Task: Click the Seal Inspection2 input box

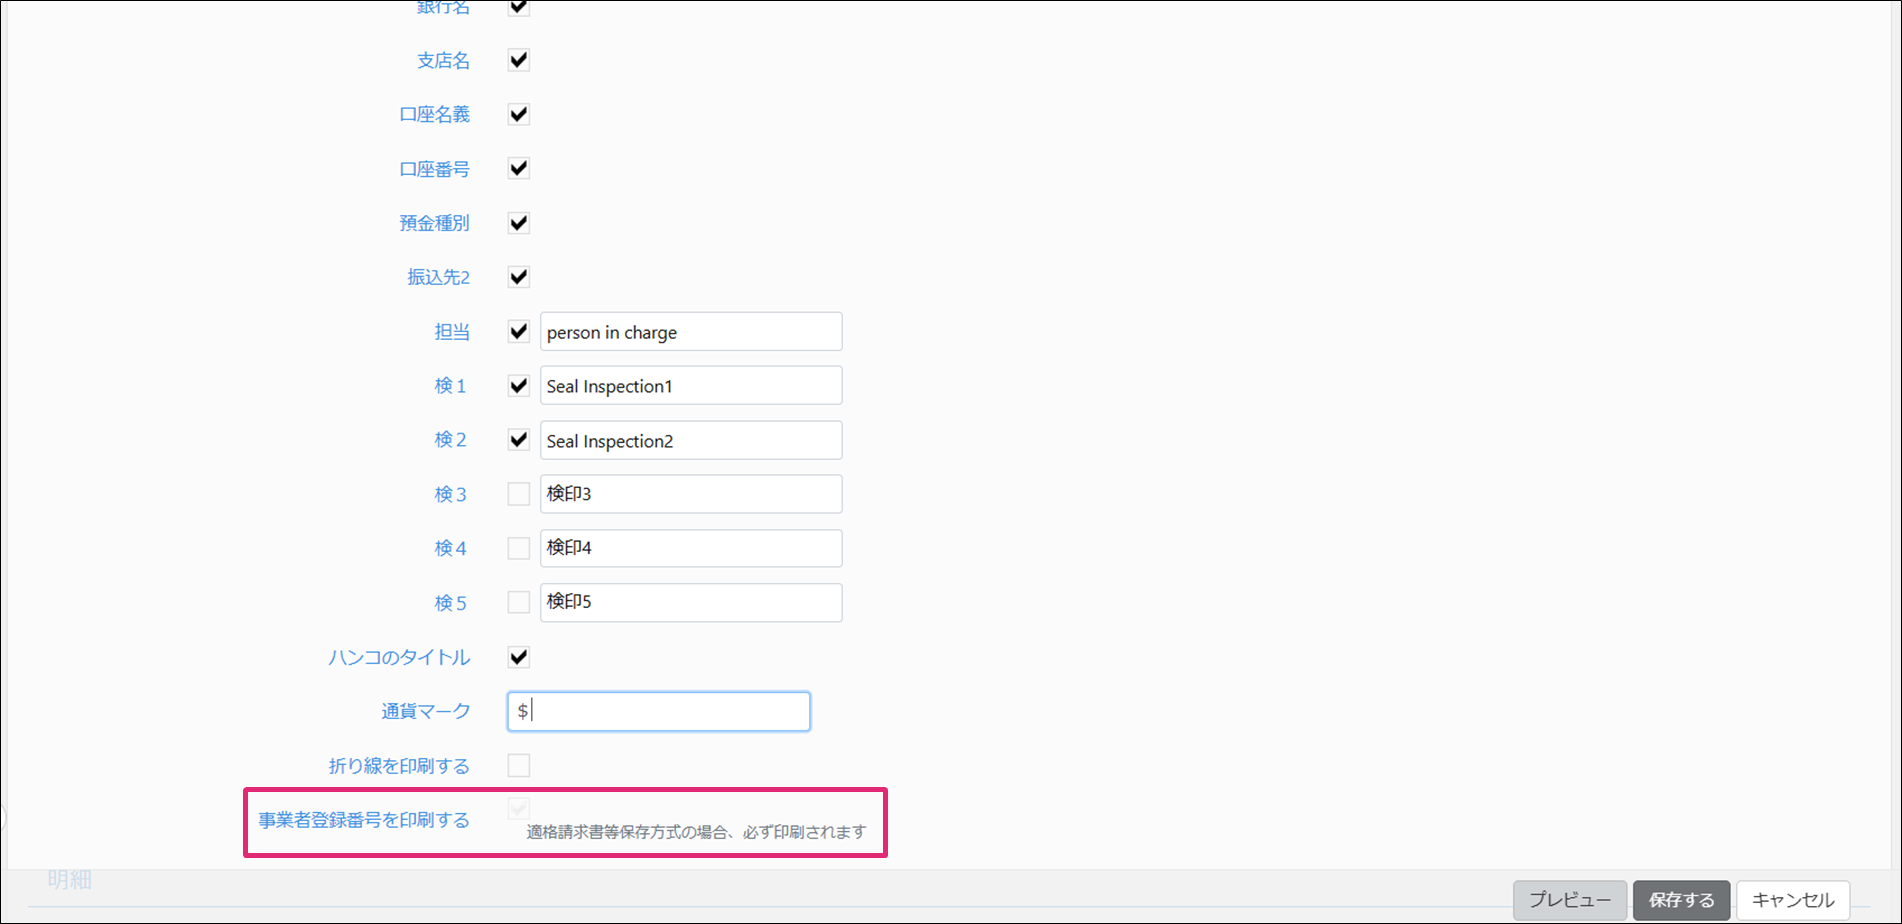Action: coord(690,440)
